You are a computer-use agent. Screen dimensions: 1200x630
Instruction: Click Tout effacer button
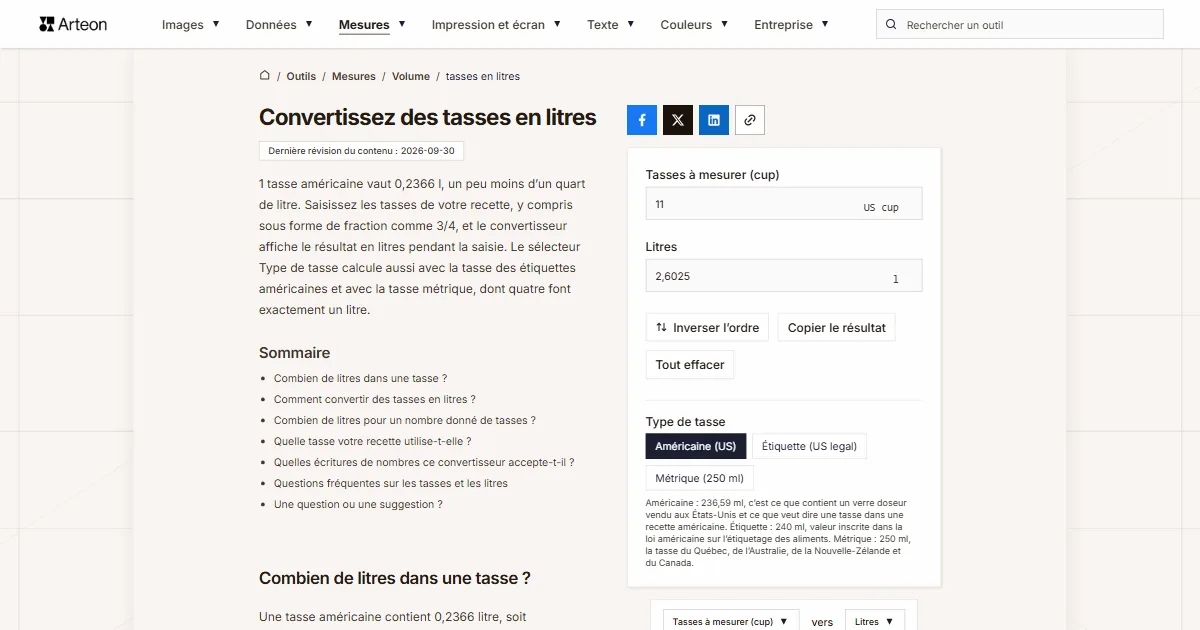(x=690, y=364)
